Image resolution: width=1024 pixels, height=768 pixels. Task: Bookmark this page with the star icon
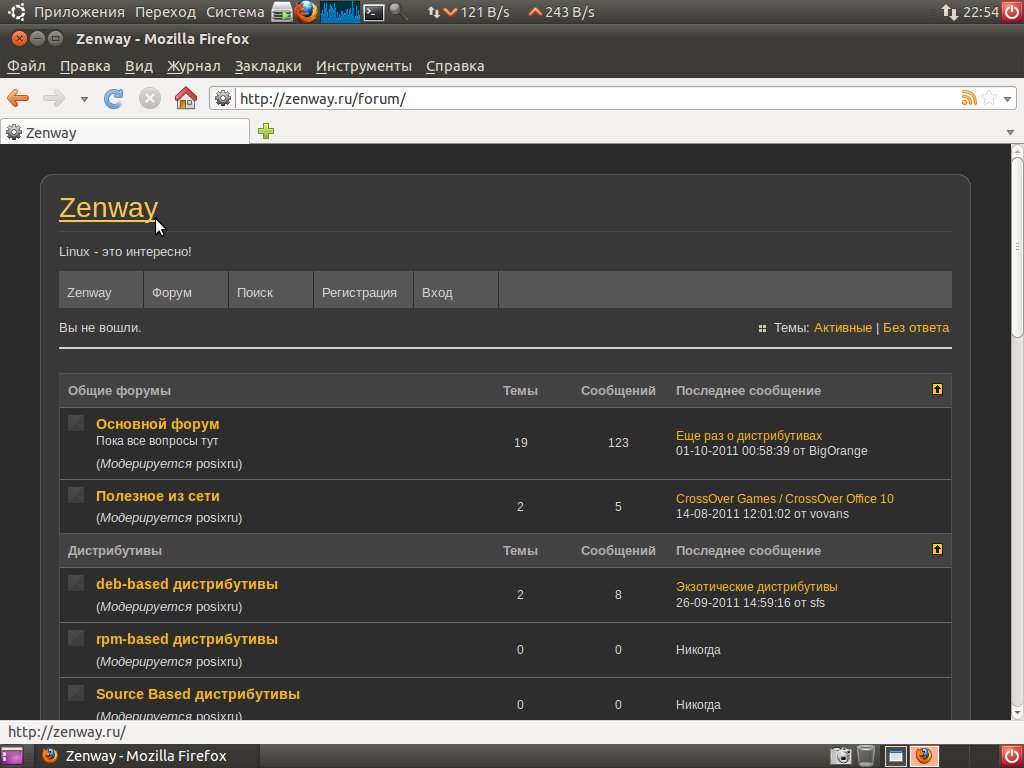coord(989,98)
